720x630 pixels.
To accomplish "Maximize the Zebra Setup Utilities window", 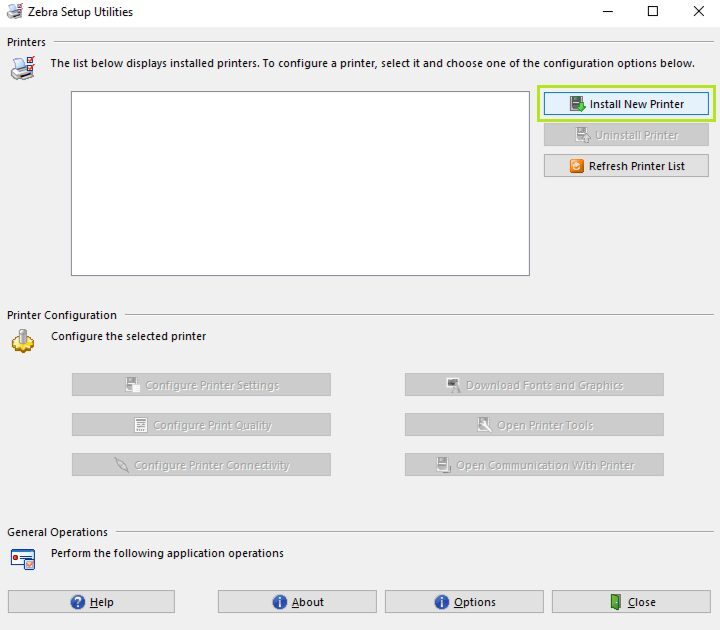I will [x=652, y=11].
